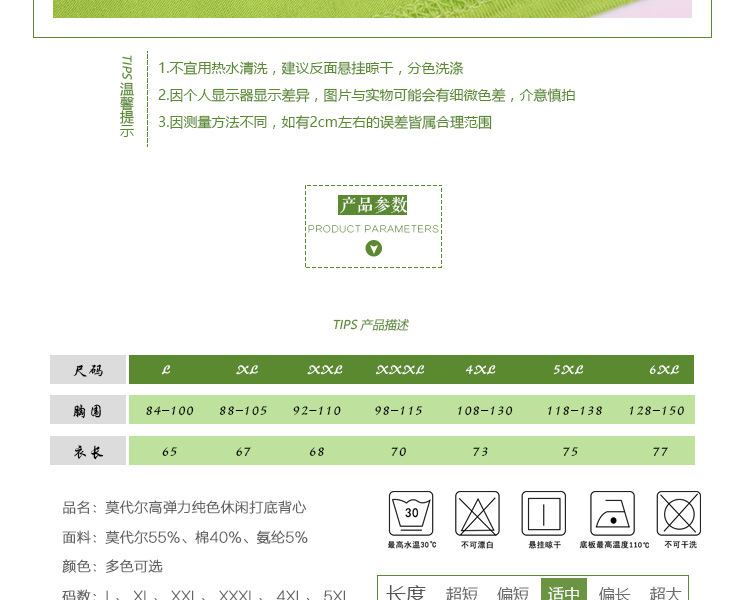Click the highlighted 适中 length option
The image size is (750, 600).
point(564,589)
